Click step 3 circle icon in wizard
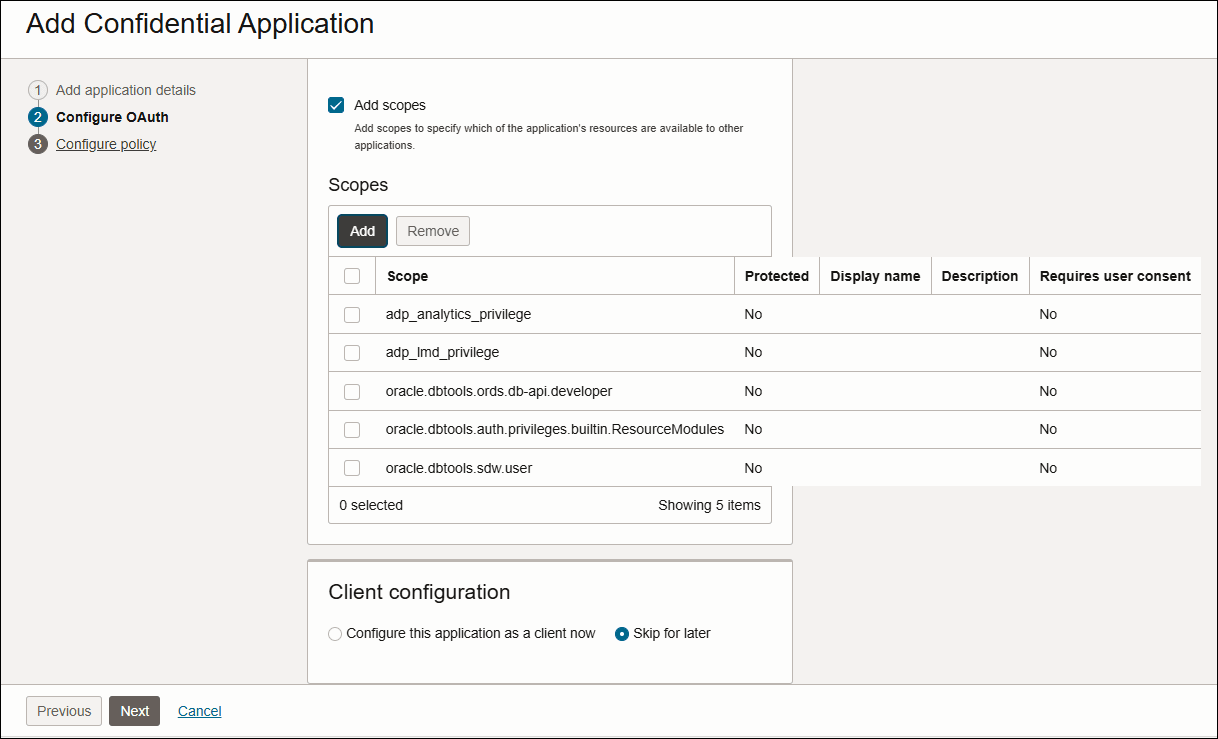The height and width of the screenshot is (739, 1218). 38,144
